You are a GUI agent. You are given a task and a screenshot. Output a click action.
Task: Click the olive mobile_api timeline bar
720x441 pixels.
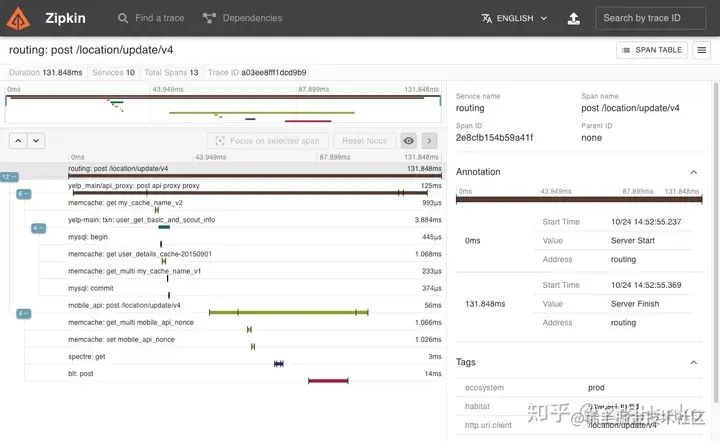(x=288, y=312)
